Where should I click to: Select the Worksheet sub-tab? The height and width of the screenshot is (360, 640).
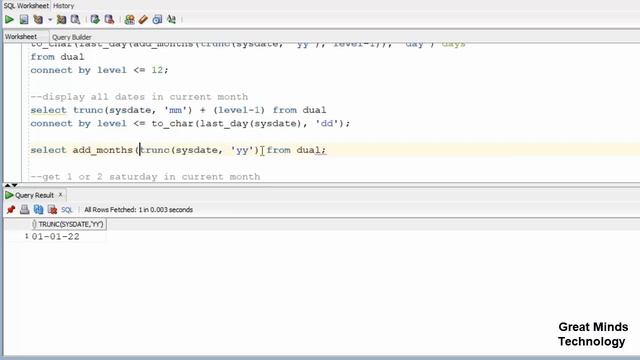coord(21,37)
